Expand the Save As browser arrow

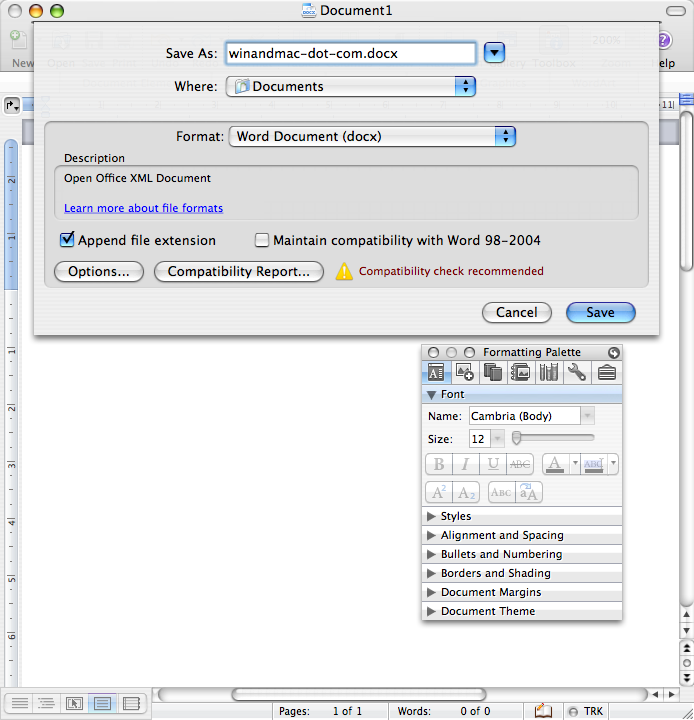tap(494, 53)
